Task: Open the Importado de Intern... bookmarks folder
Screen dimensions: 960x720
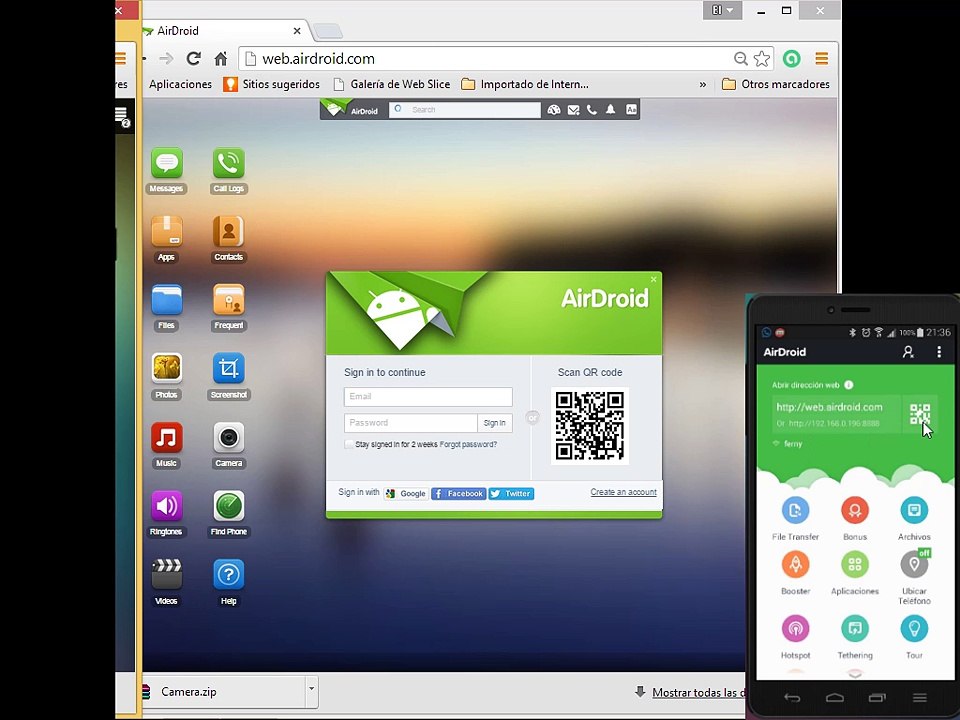Action: pos(525,84)
